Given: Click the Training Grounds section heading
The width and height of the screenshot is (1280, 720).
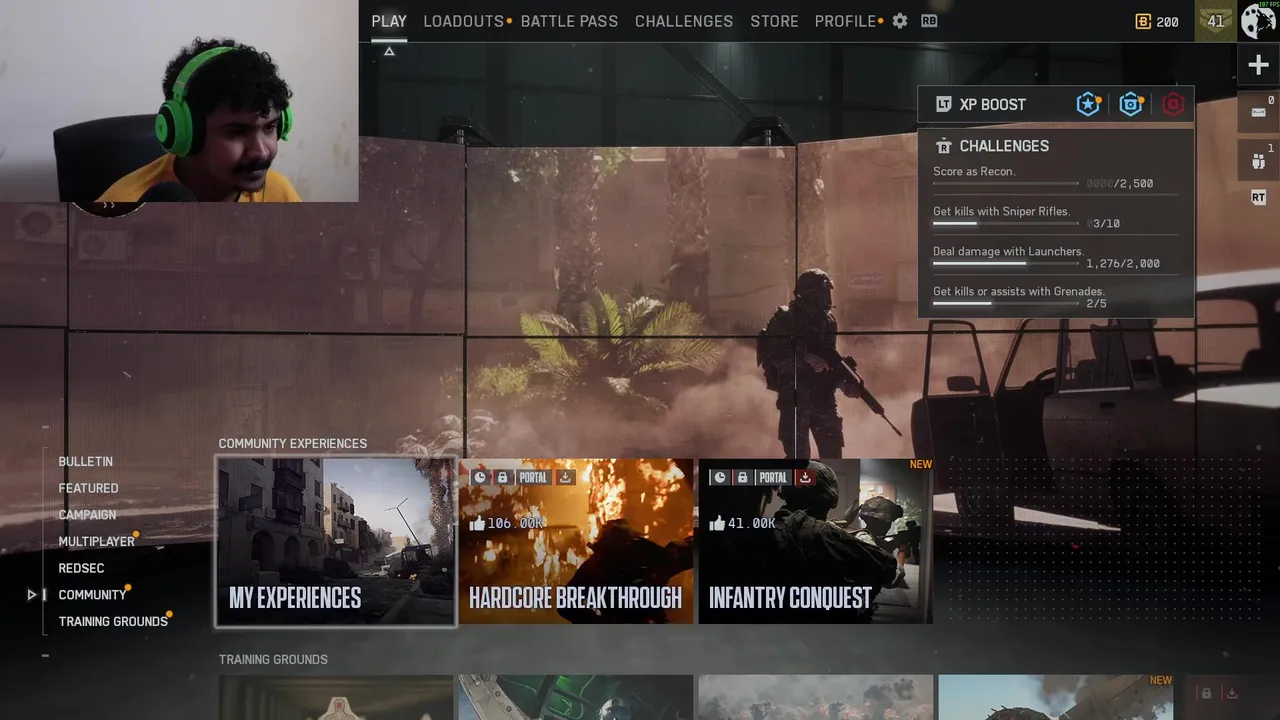Looking at the screenshot, I should 273,660.
